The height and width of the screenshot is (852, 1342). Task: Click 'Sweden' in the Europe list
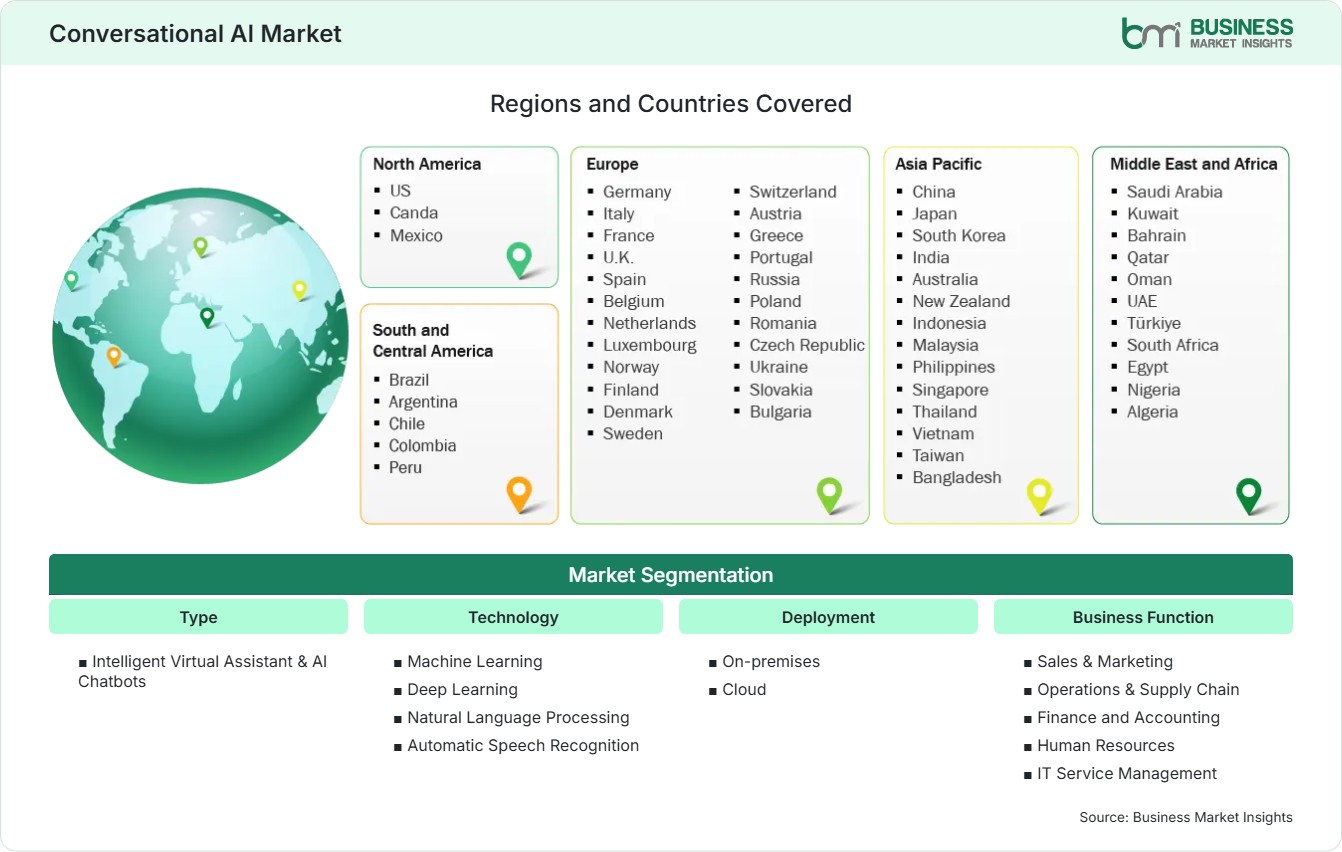[633, 434]
